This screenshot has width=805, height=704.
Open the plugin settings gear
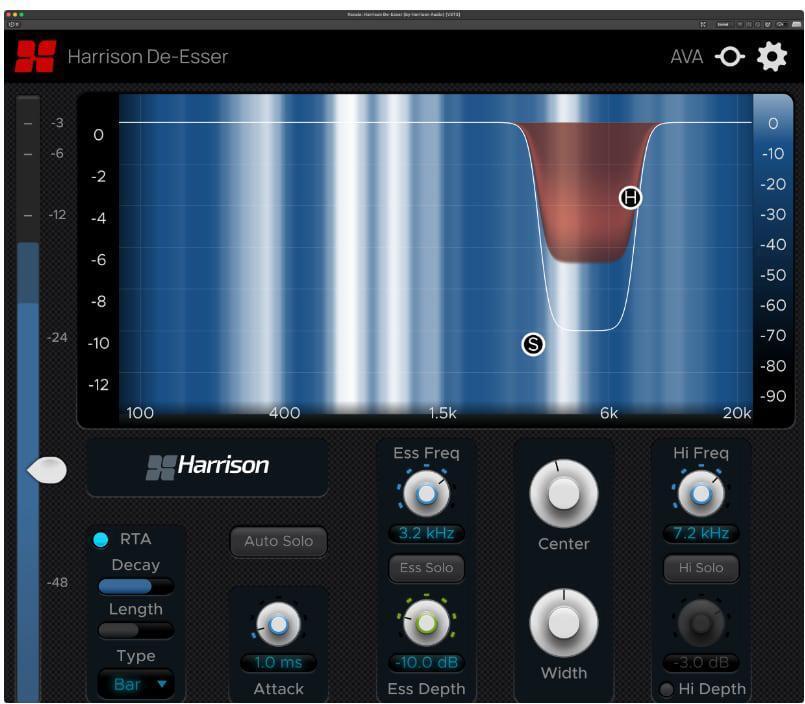click(x=774, y=56)
